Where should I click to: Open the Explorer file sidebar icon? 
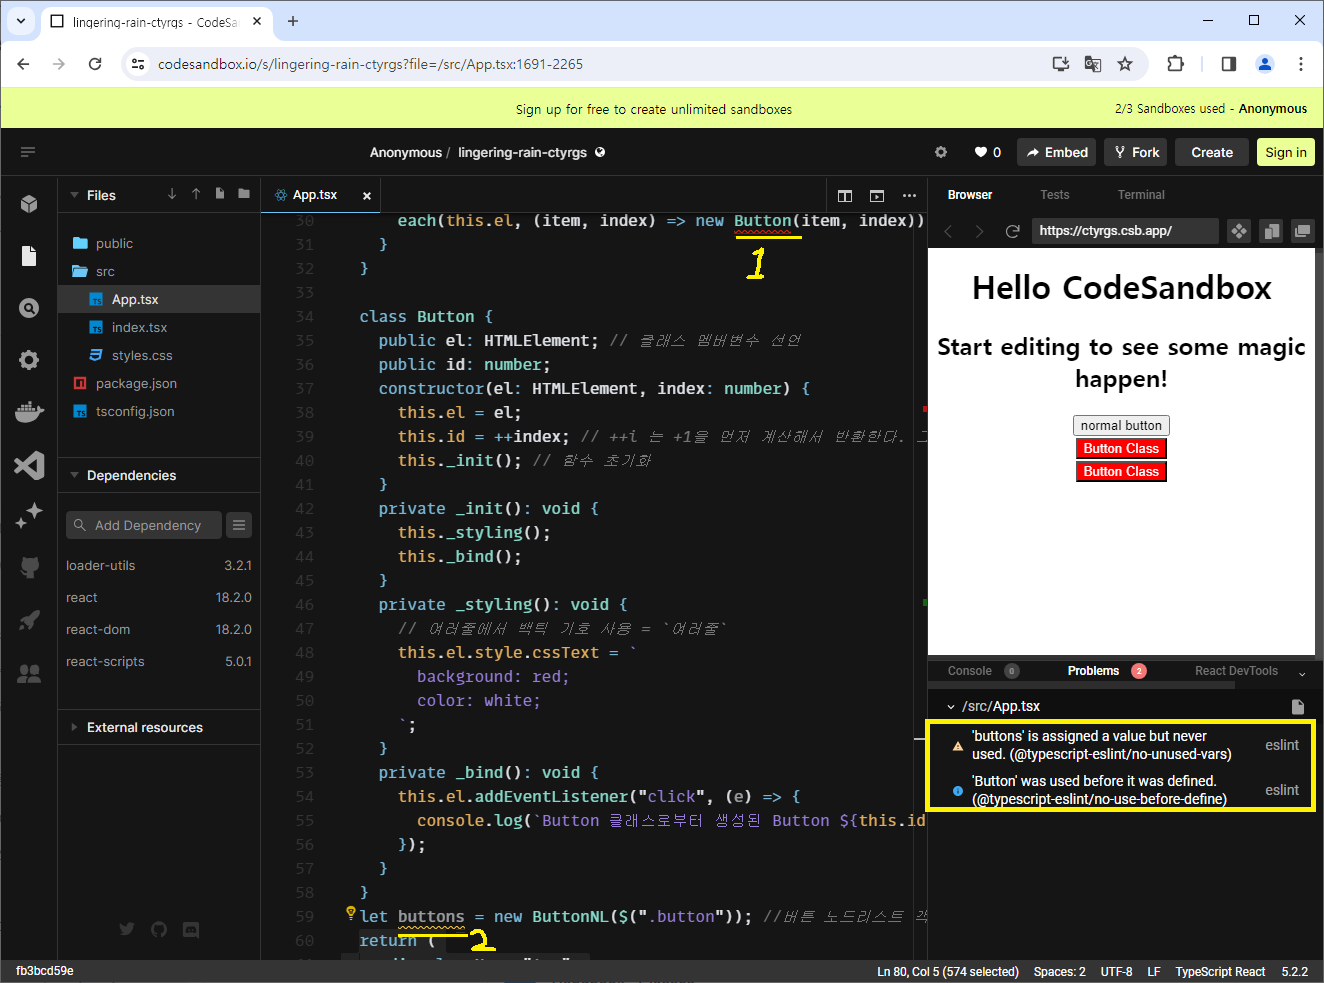click(x=29, y=256)
